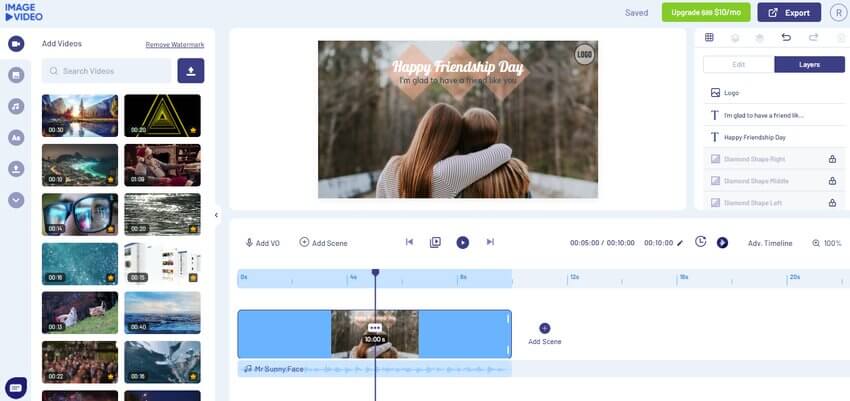The height and width of the screenshot is (401, 850).
Task: Play the current scene only
Action: 435,242
